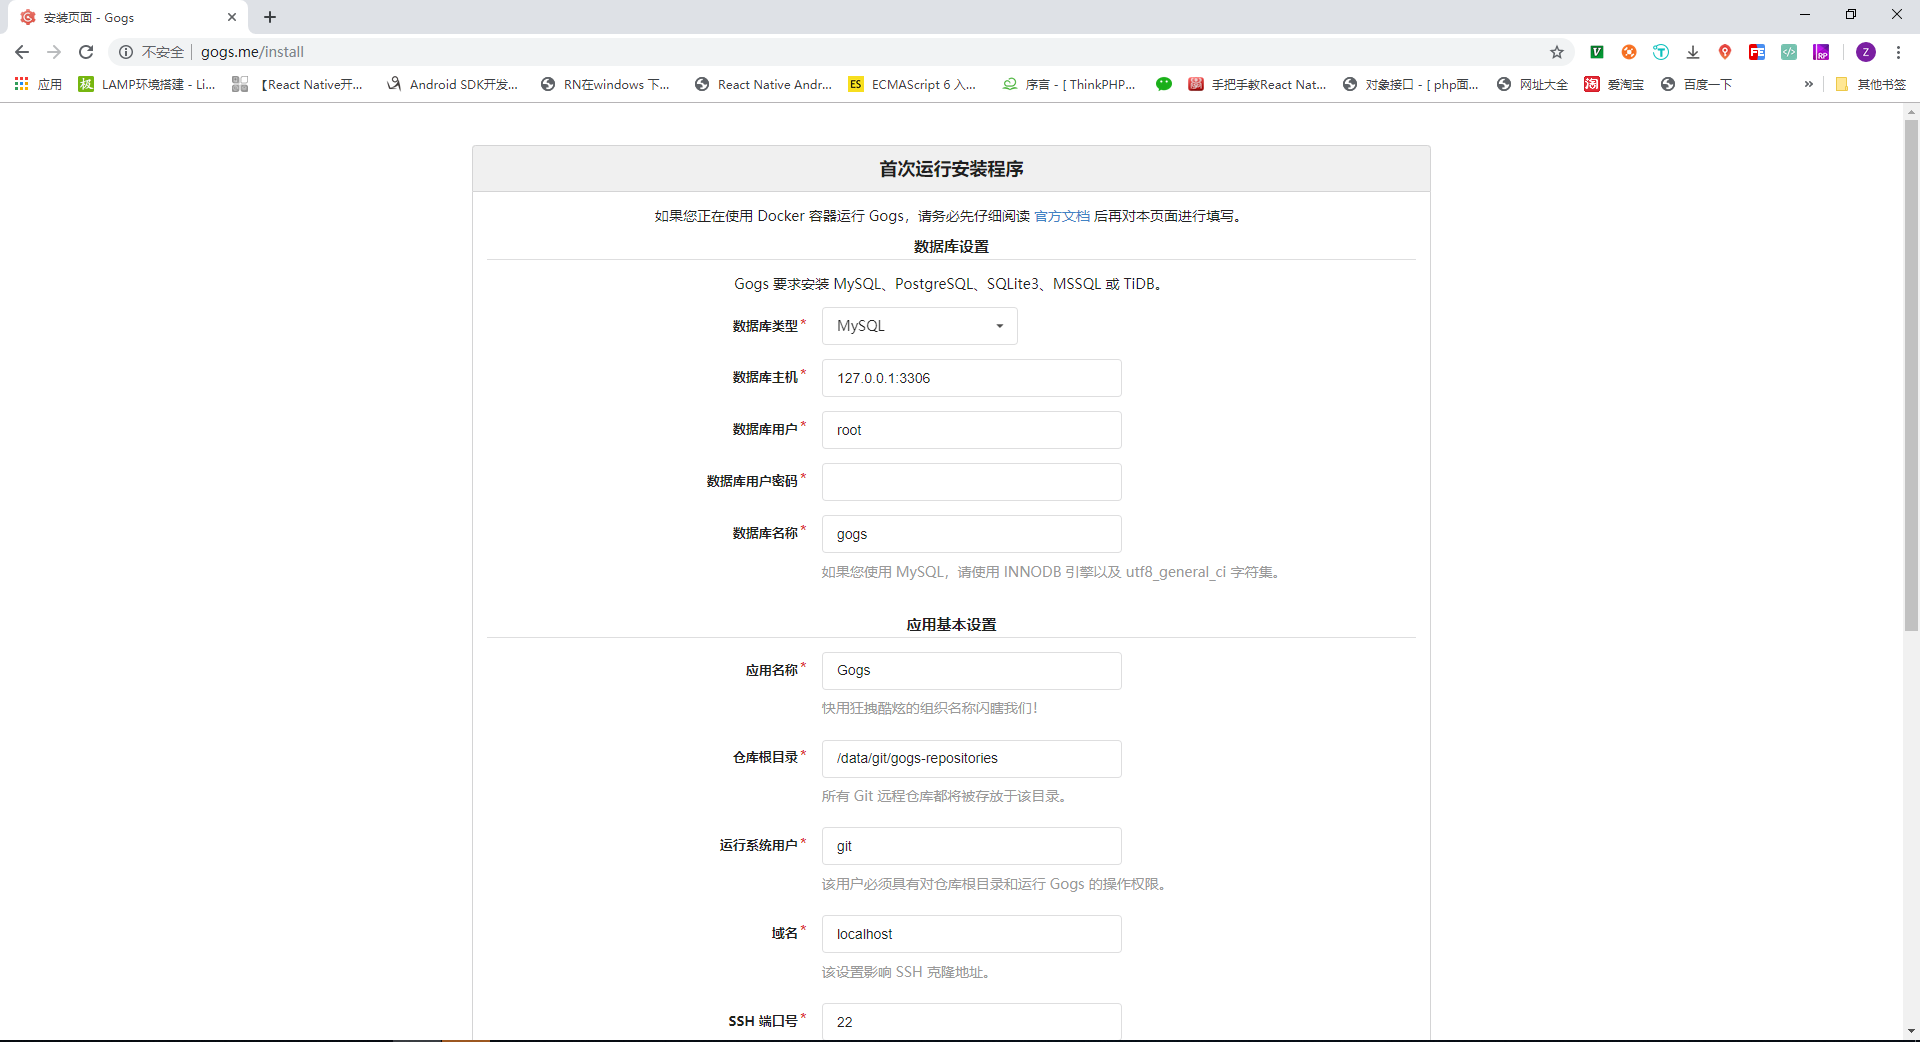The height and width of the screenshot is (1042, 1920).
Task: Open the green V extension
Action: tap(1597, 52)
